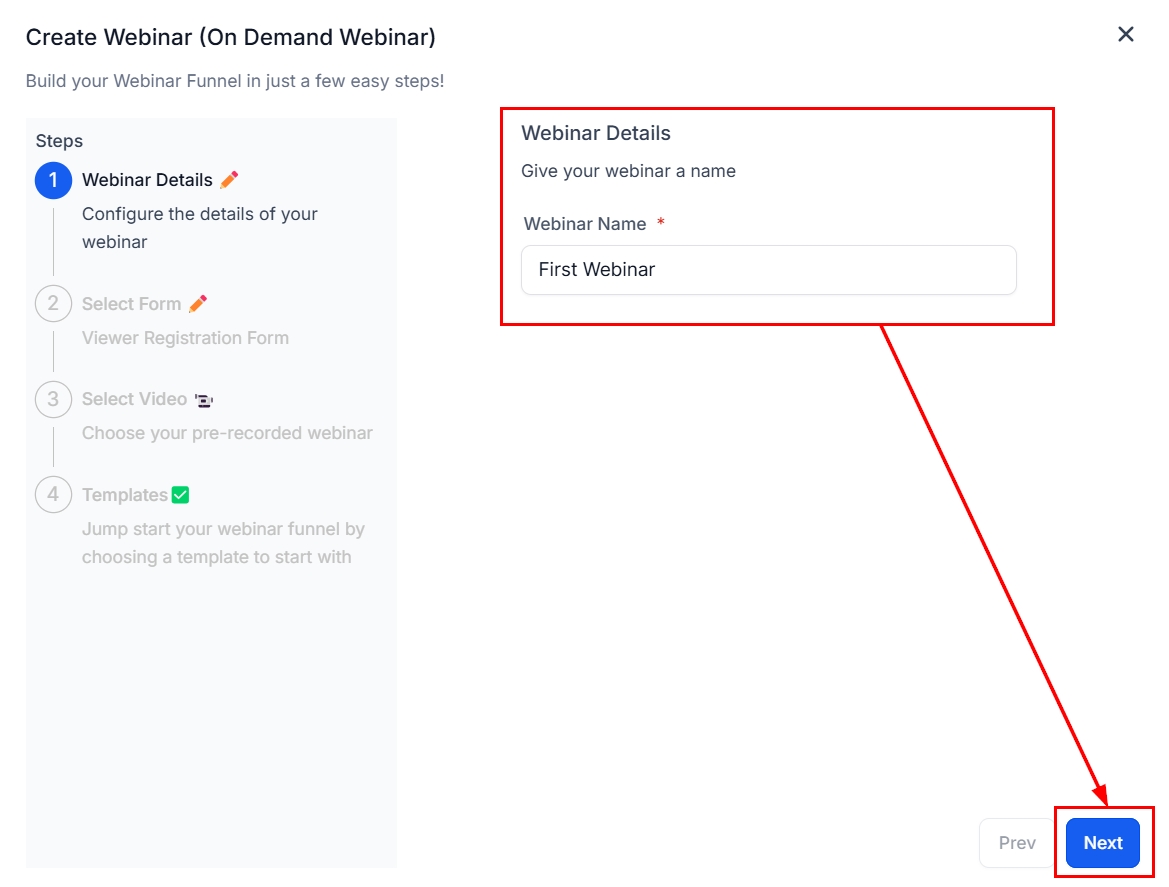Select the step 3 numbered circle
This screenshot has height=887, width=1169.
tap(53, 399)
